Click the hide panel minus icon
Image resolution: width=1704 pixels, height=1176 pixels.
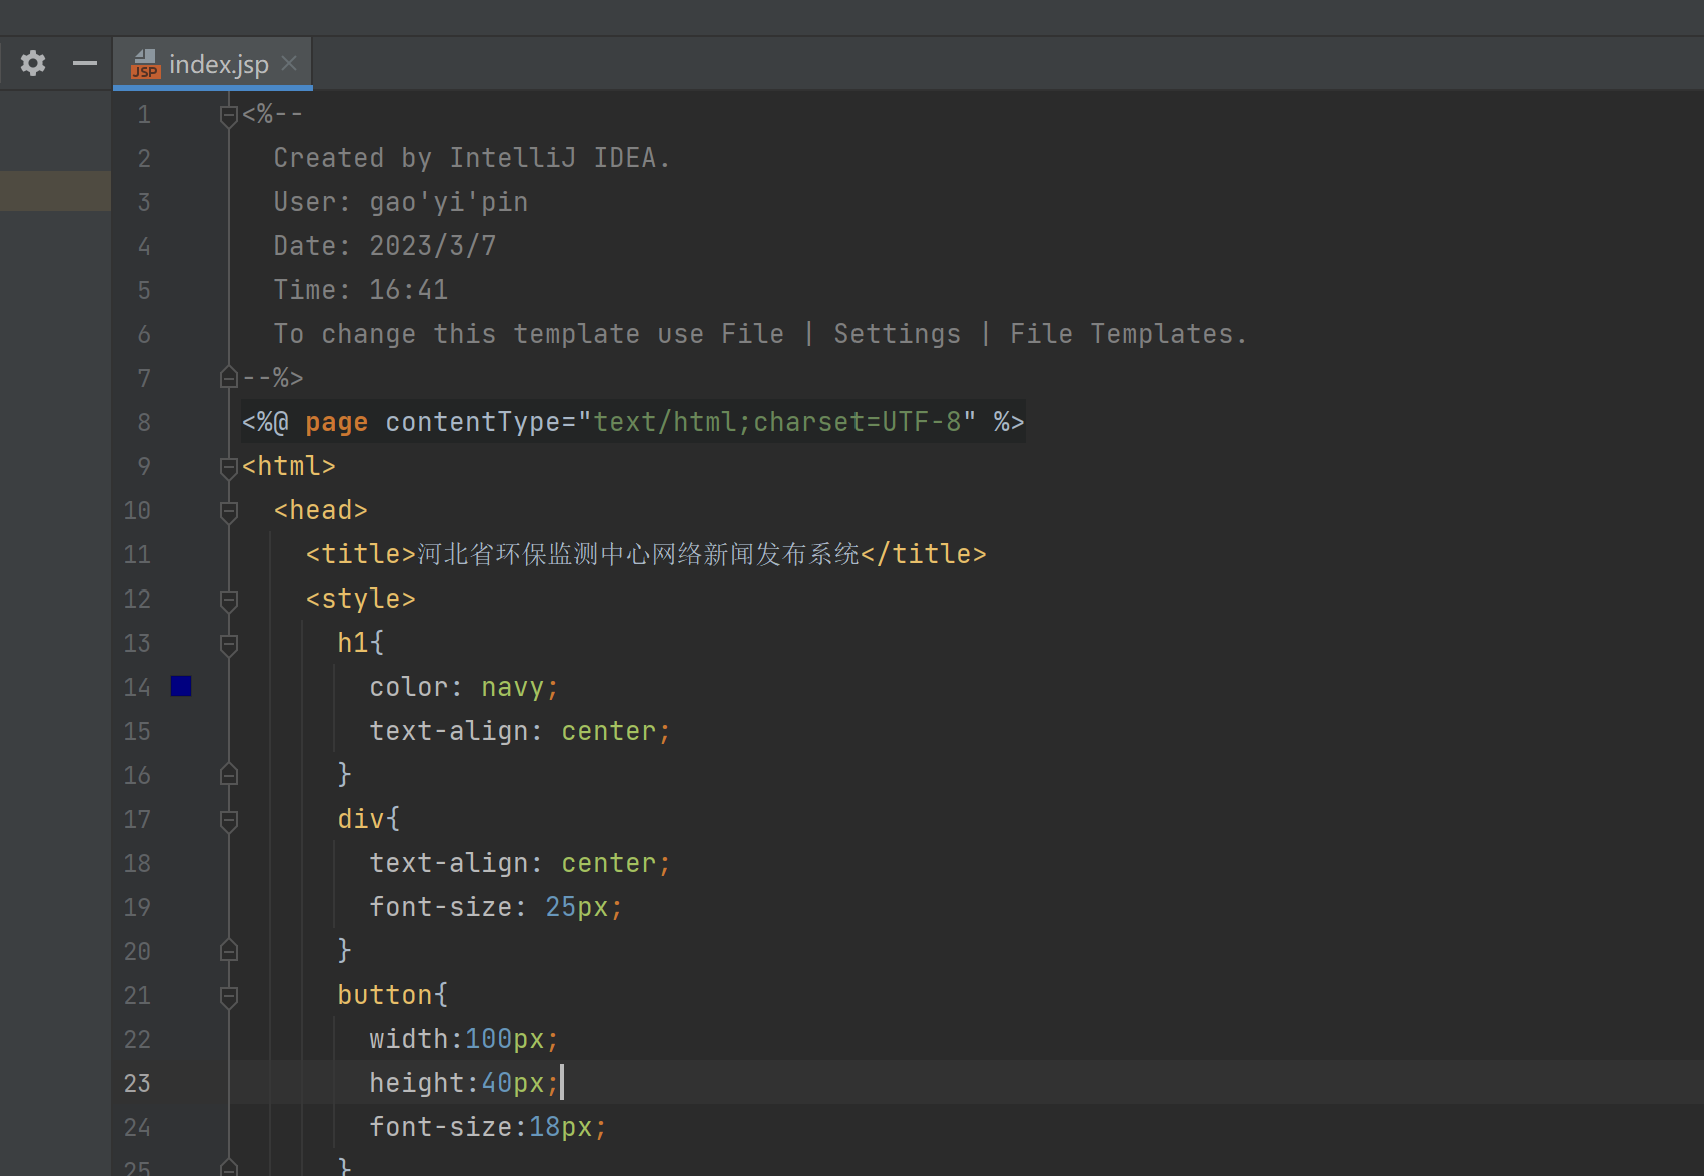[x=85, y=63]
